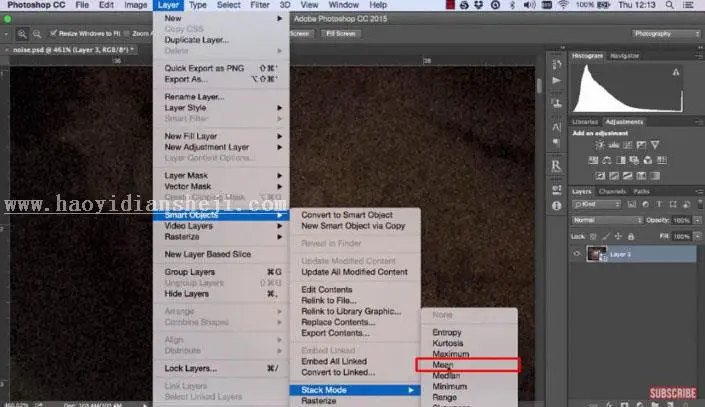Viewport: 705px width, 407px height.
Task: Open the Video Layers submenu
Action: click(x=221, y=226)
